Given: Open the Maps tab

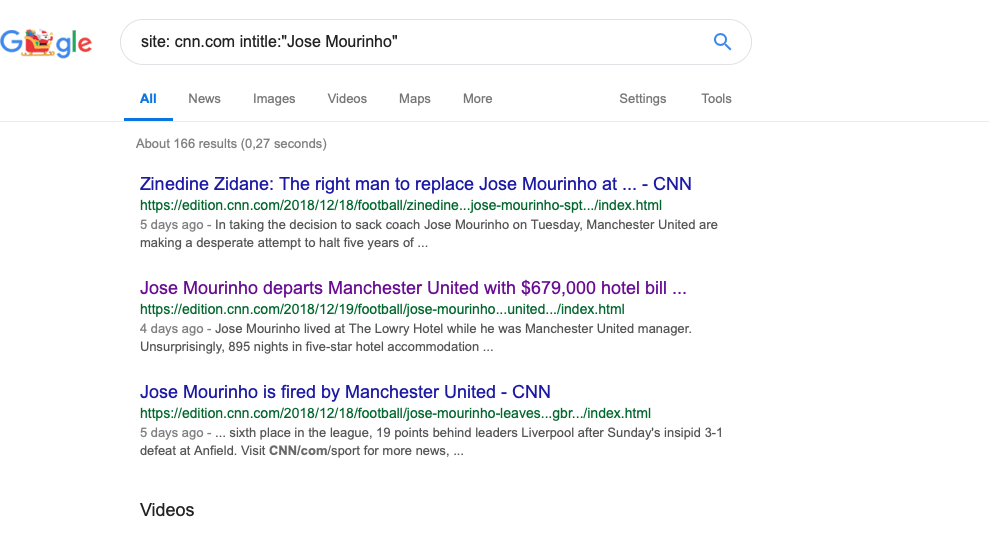Looking at the screenshot, I should click(x=414, y=99).
